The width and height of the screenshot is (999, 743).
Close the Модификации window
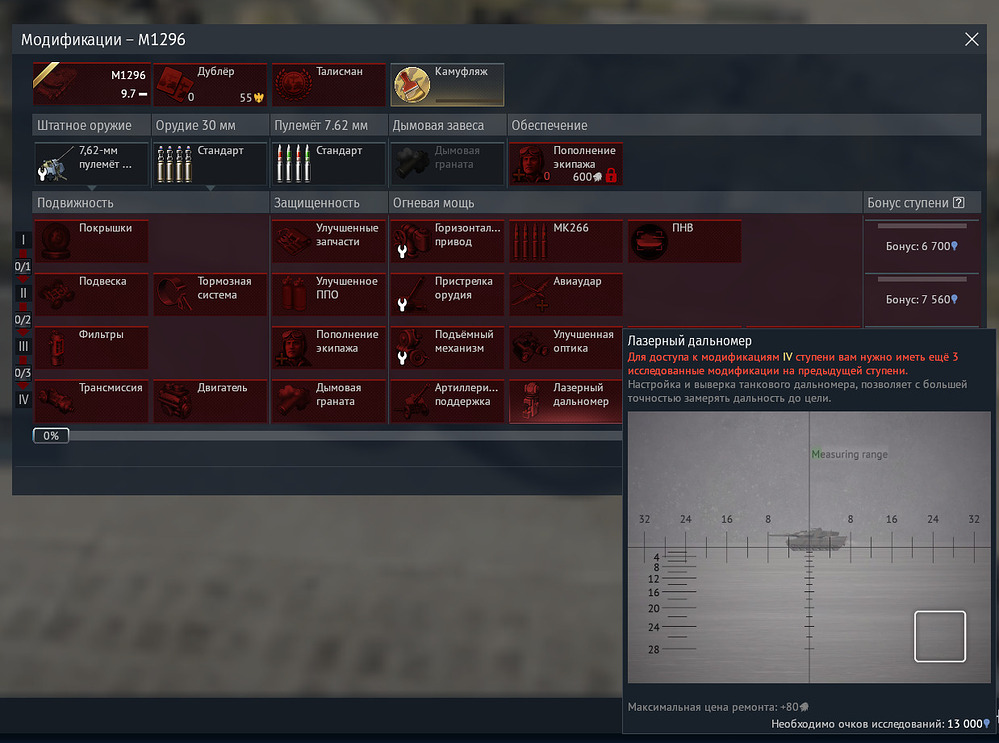coord(971,40)
